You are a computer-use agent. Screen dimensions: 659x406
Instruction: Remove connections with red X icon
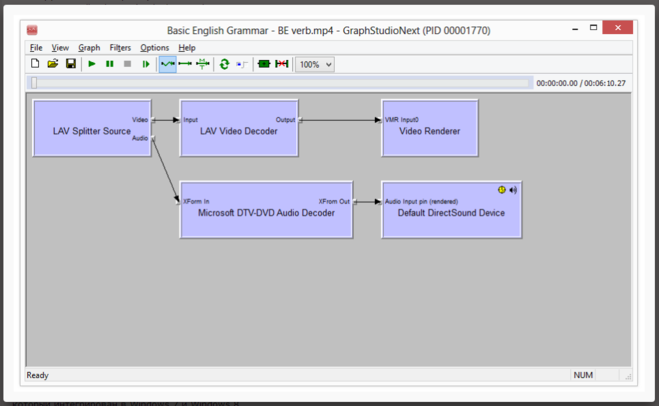(282, 64)
